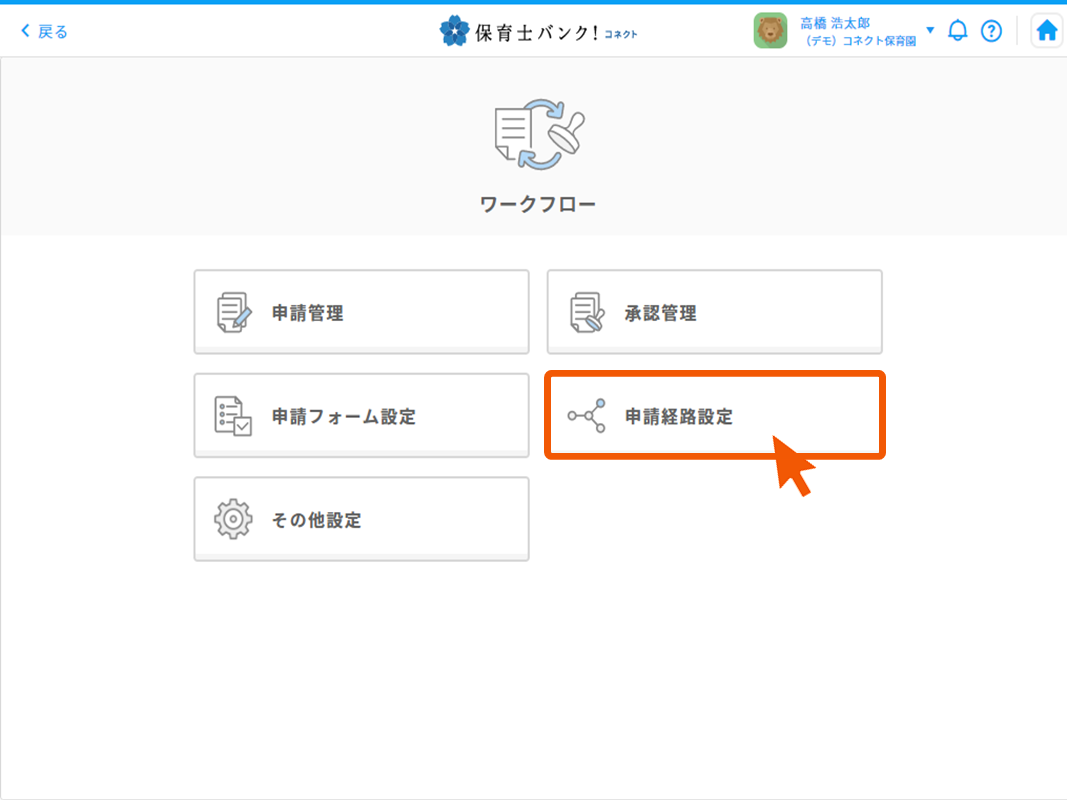The height and width of the screenshot is (800, 1067).
Task: Click the notification bell icon
Action: tap(958, 31)
